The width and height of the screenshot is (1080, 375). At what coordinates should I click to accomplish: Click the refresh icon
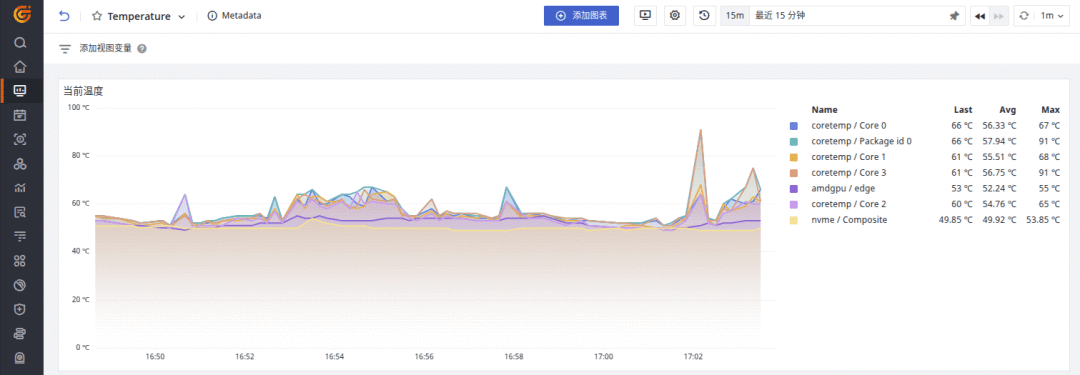coord(1024,16)
